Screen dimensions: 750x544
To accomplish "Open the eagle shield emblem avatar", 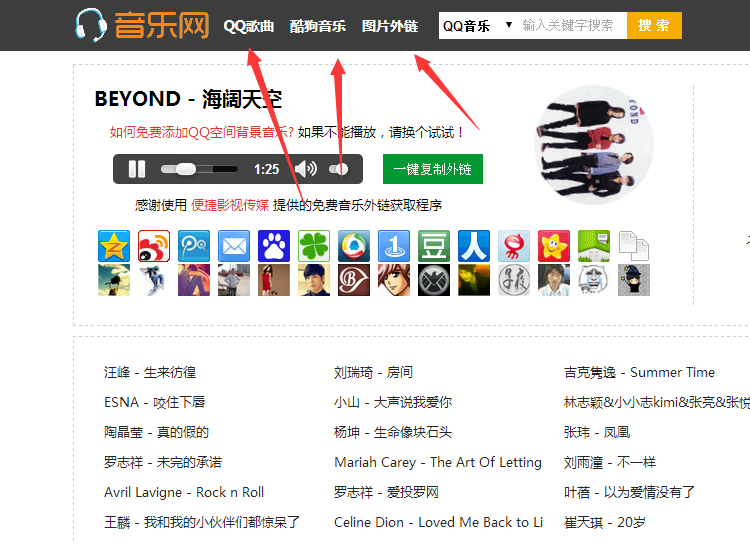I will tap(434, 280).
